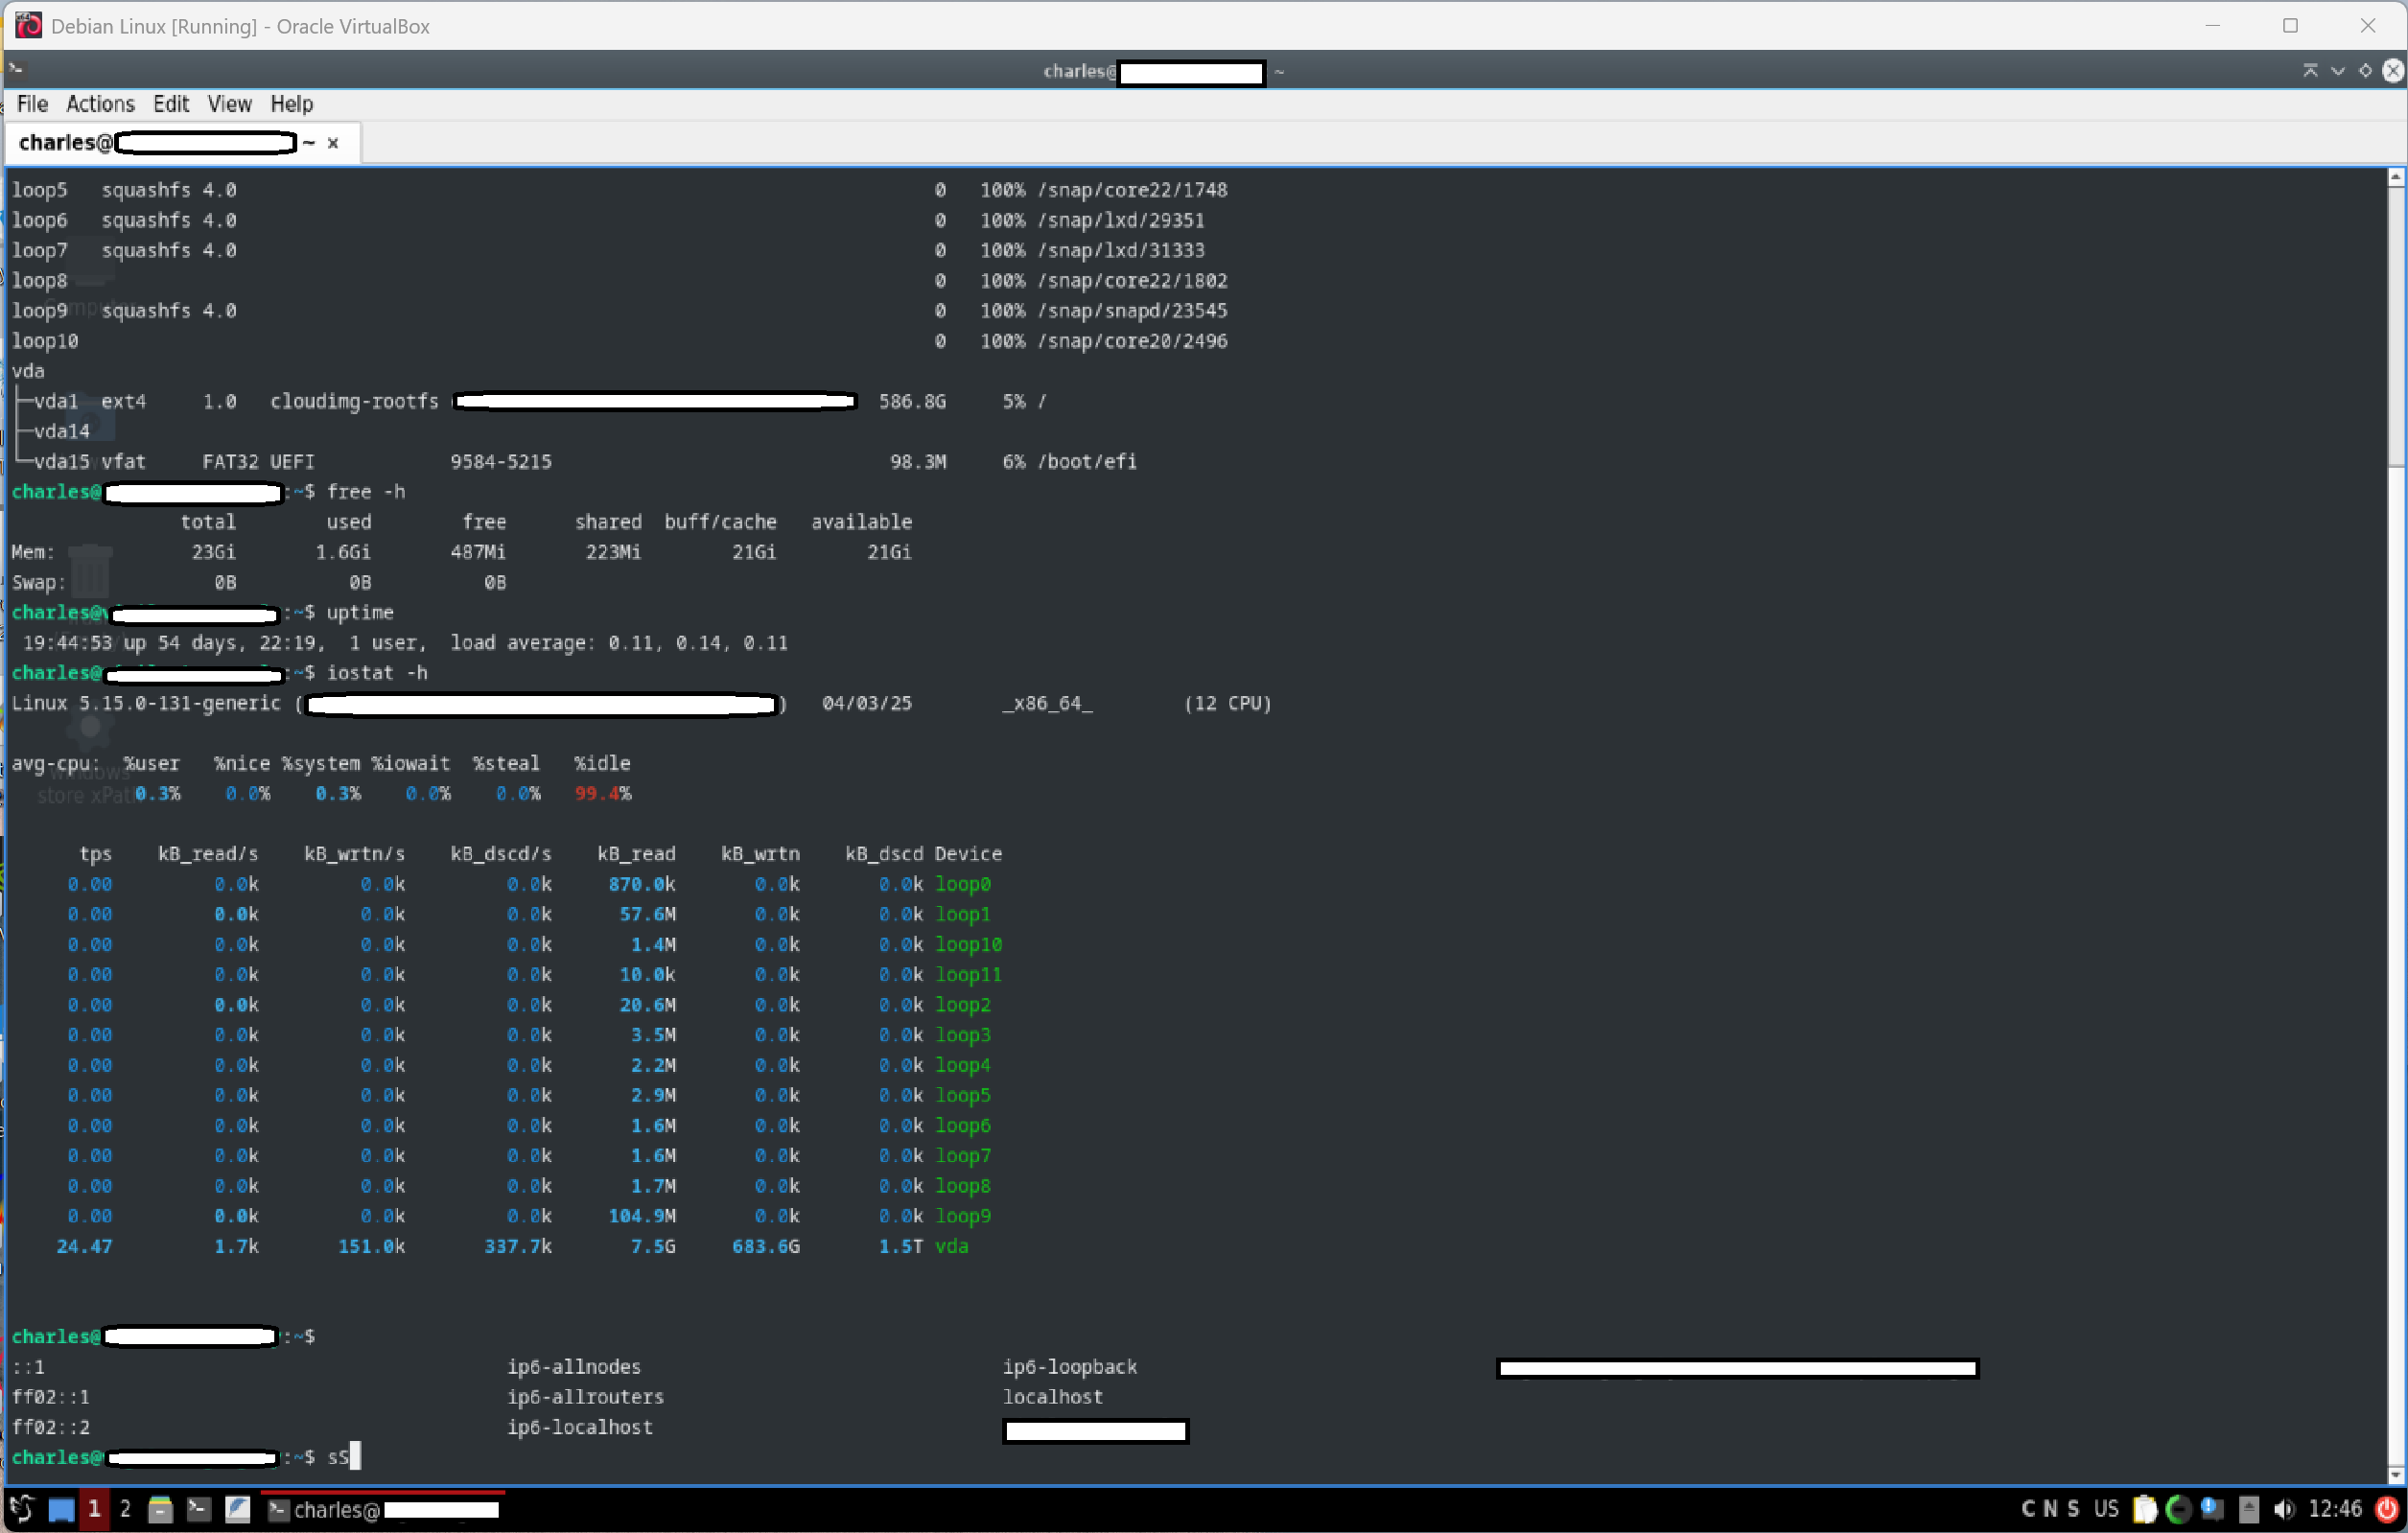
Task: Select workspace 1 in the switcher
Action: click(x=94, y=1509)
